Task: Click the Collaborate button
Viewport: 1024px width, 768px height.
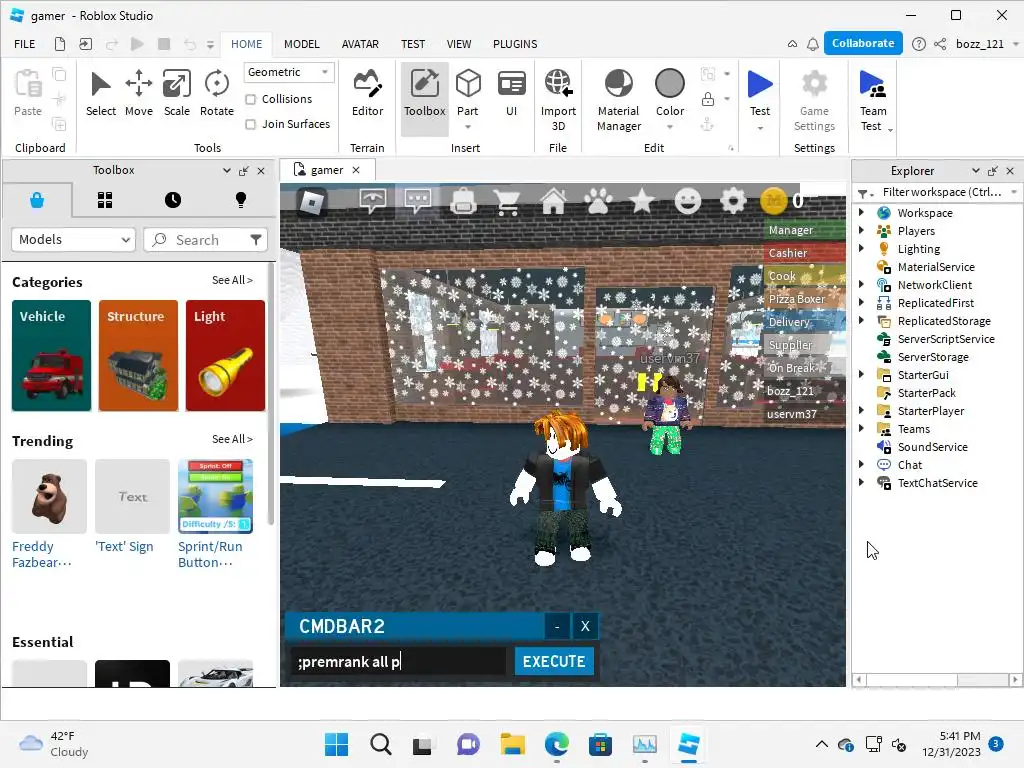Action: (863, 43)
